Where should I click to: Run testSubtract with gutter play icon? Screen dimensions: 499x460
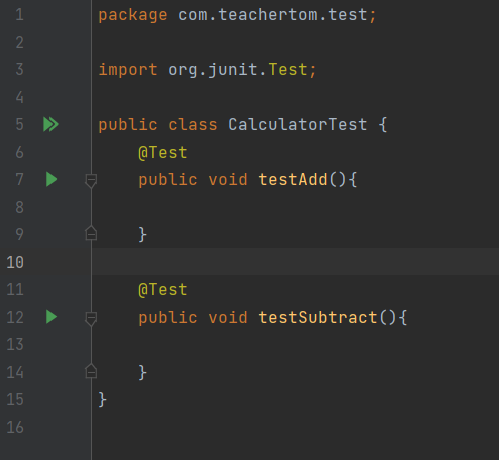(51, 317)
